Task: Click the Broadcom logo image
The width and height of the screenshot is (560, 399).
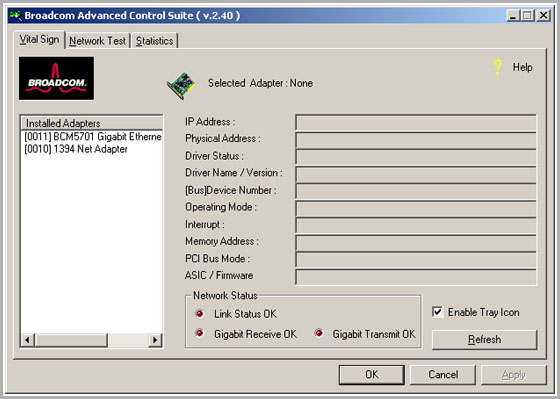Action: pyautogui.click(x=56, y=78)
